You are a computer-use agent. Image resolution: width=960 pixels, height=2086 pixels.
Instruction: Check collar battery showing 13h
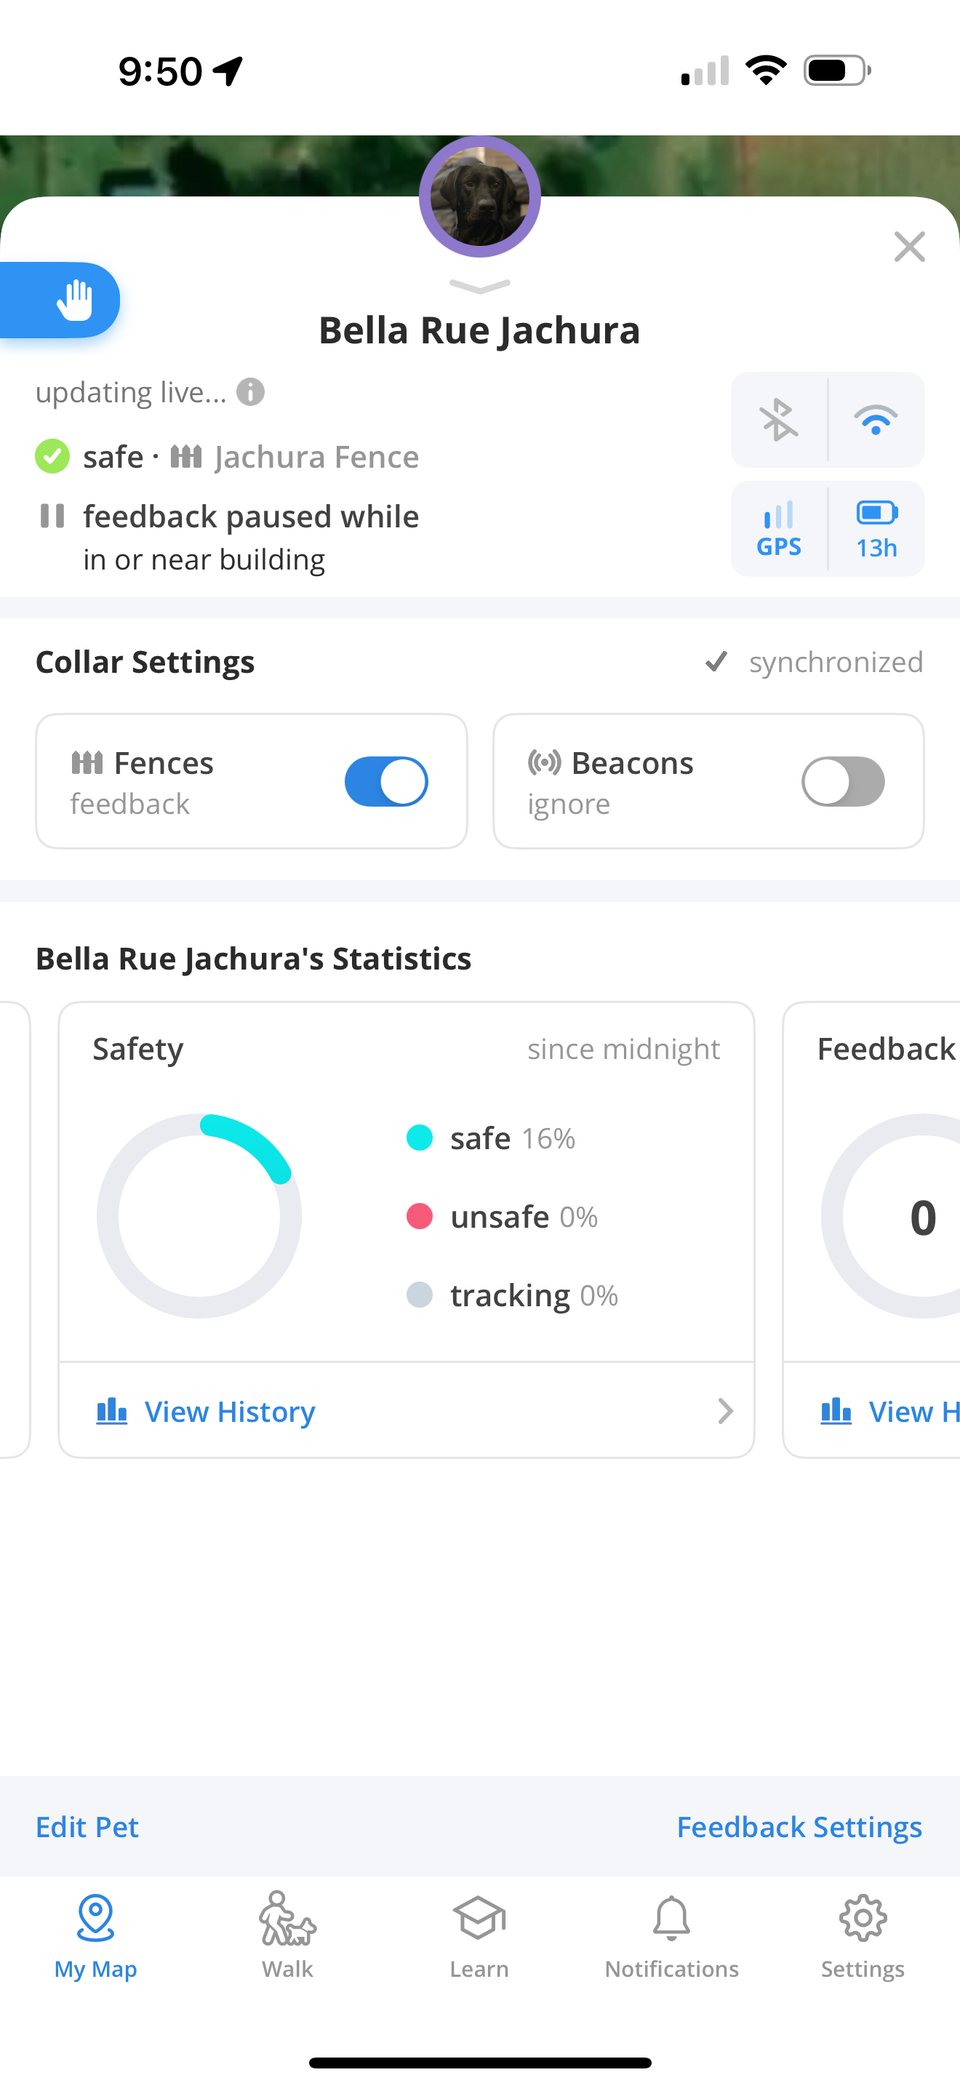click(x=877, y=529)
